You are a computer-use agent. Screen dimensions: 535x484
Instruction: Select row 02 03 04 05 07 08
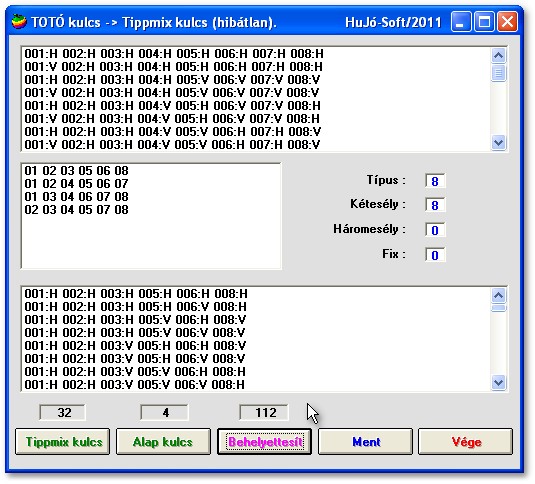(76, 209)
